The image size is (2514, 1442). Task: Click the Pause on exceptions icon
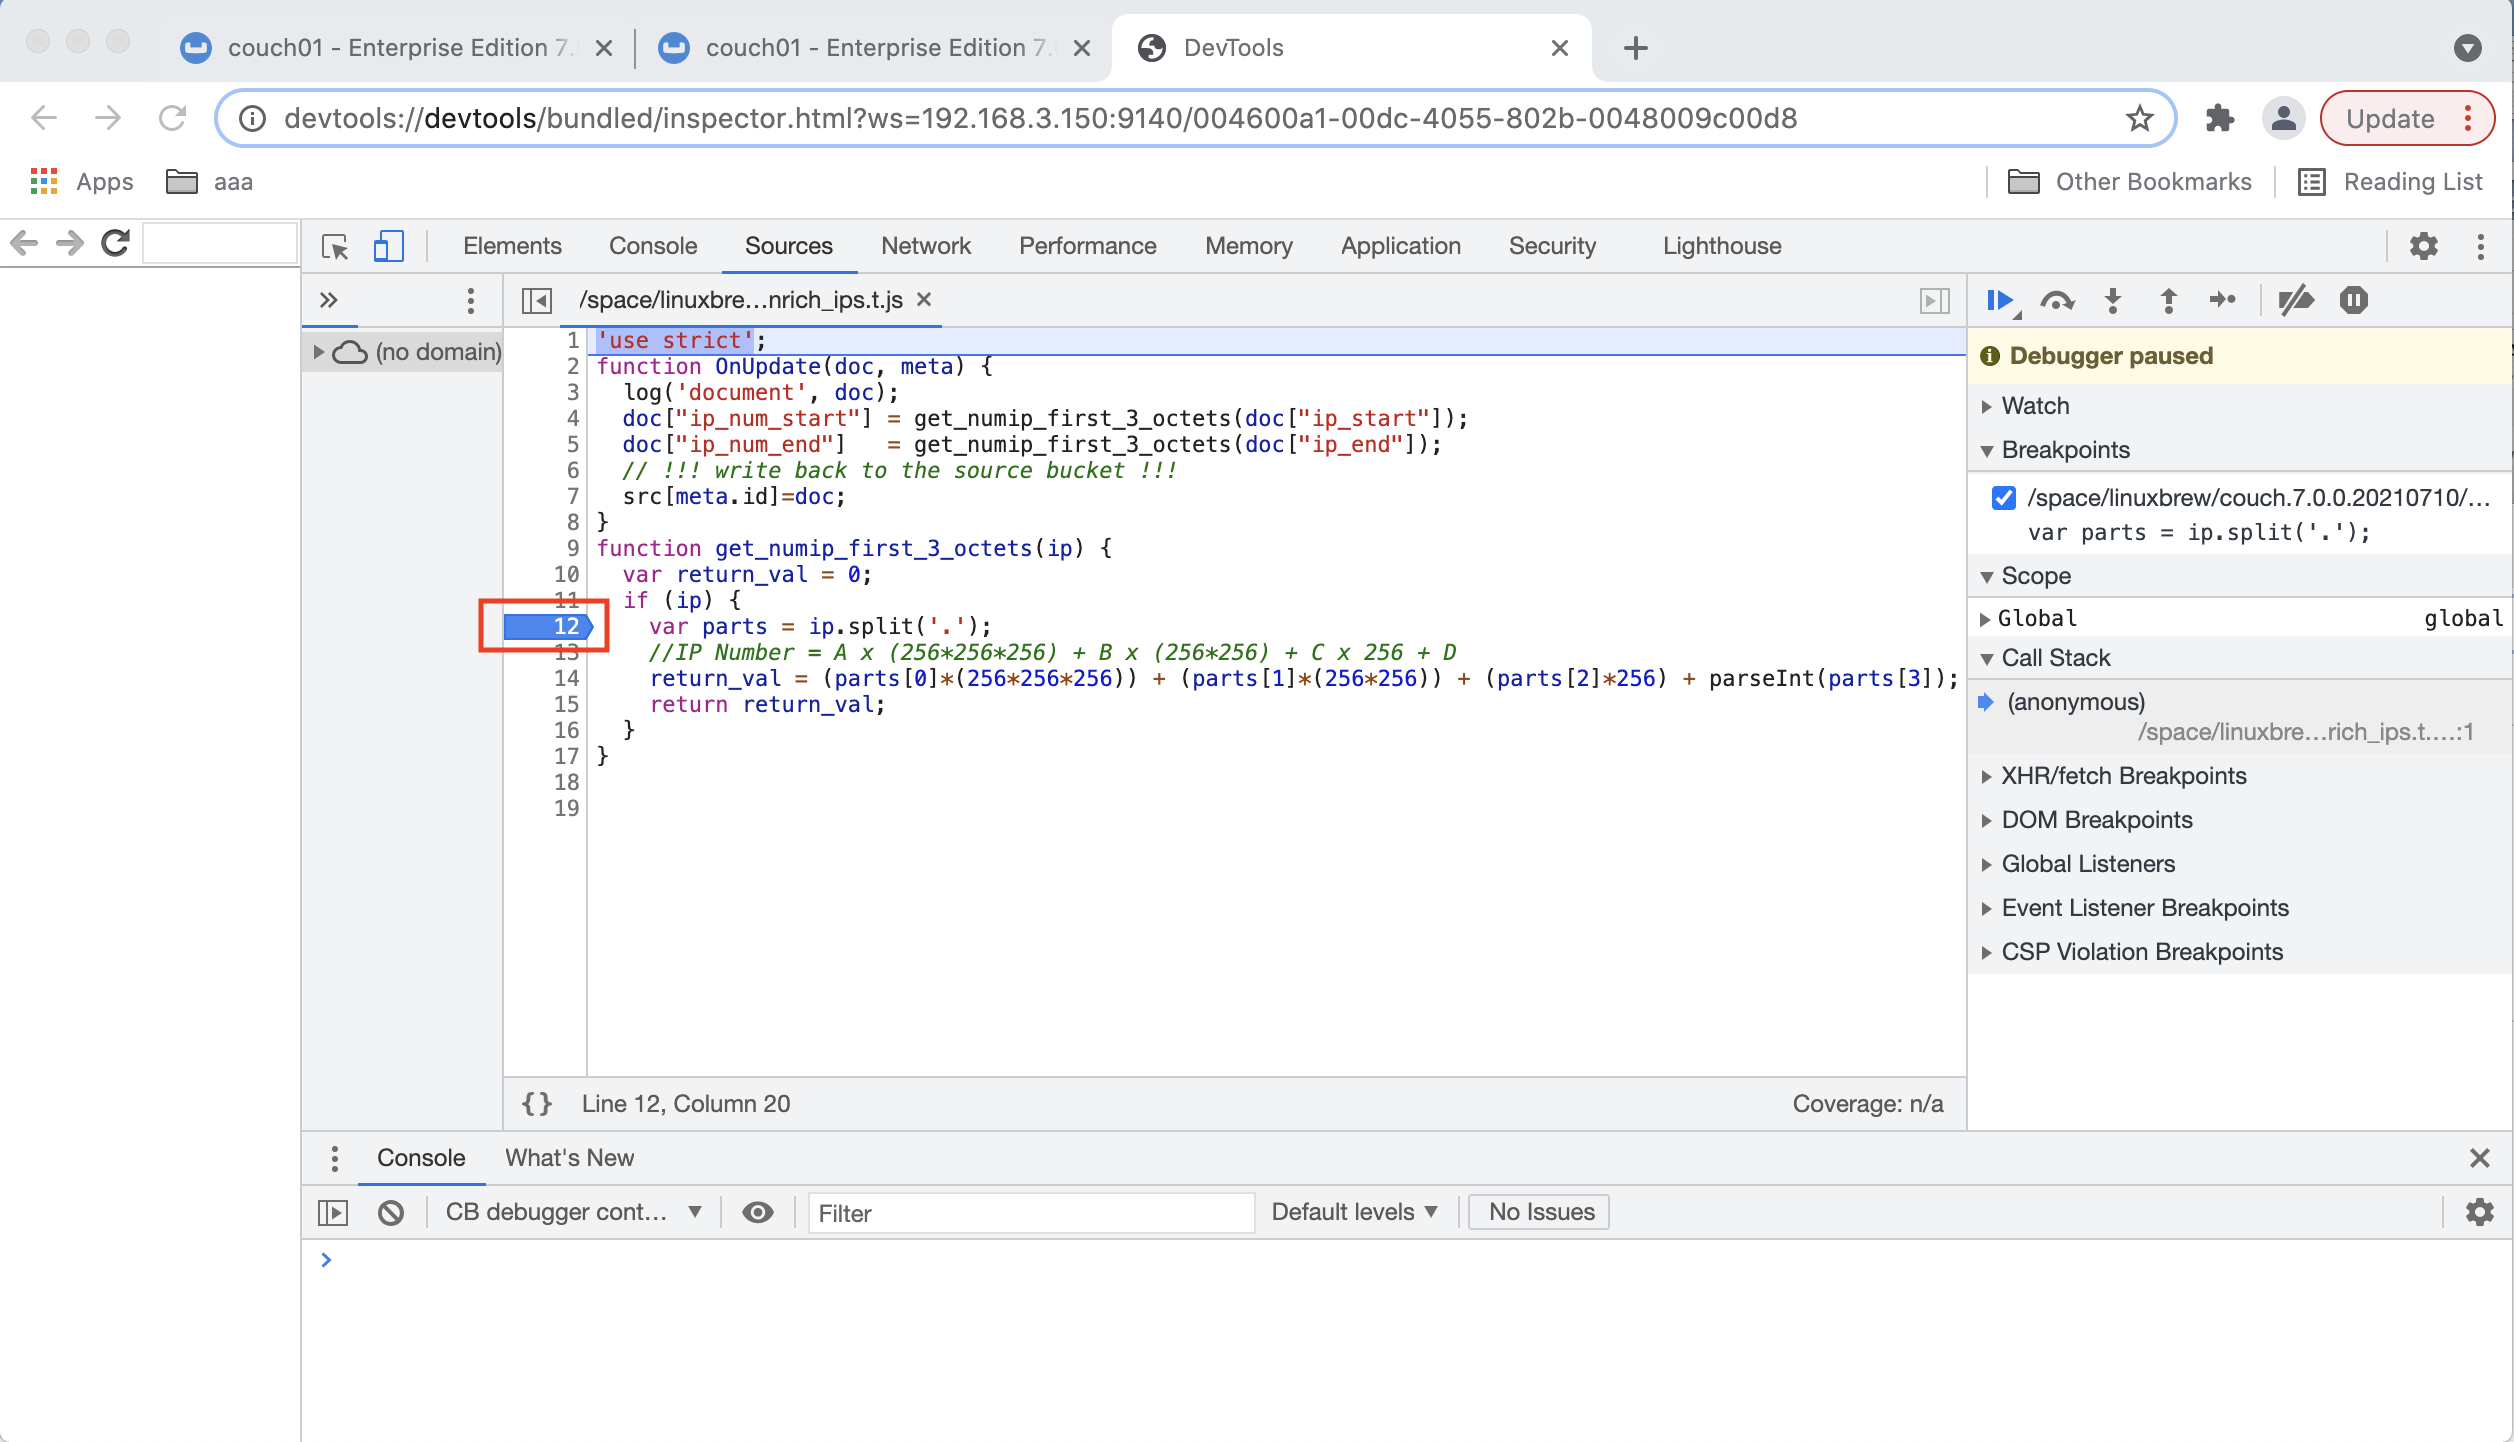pos(2350,300)
